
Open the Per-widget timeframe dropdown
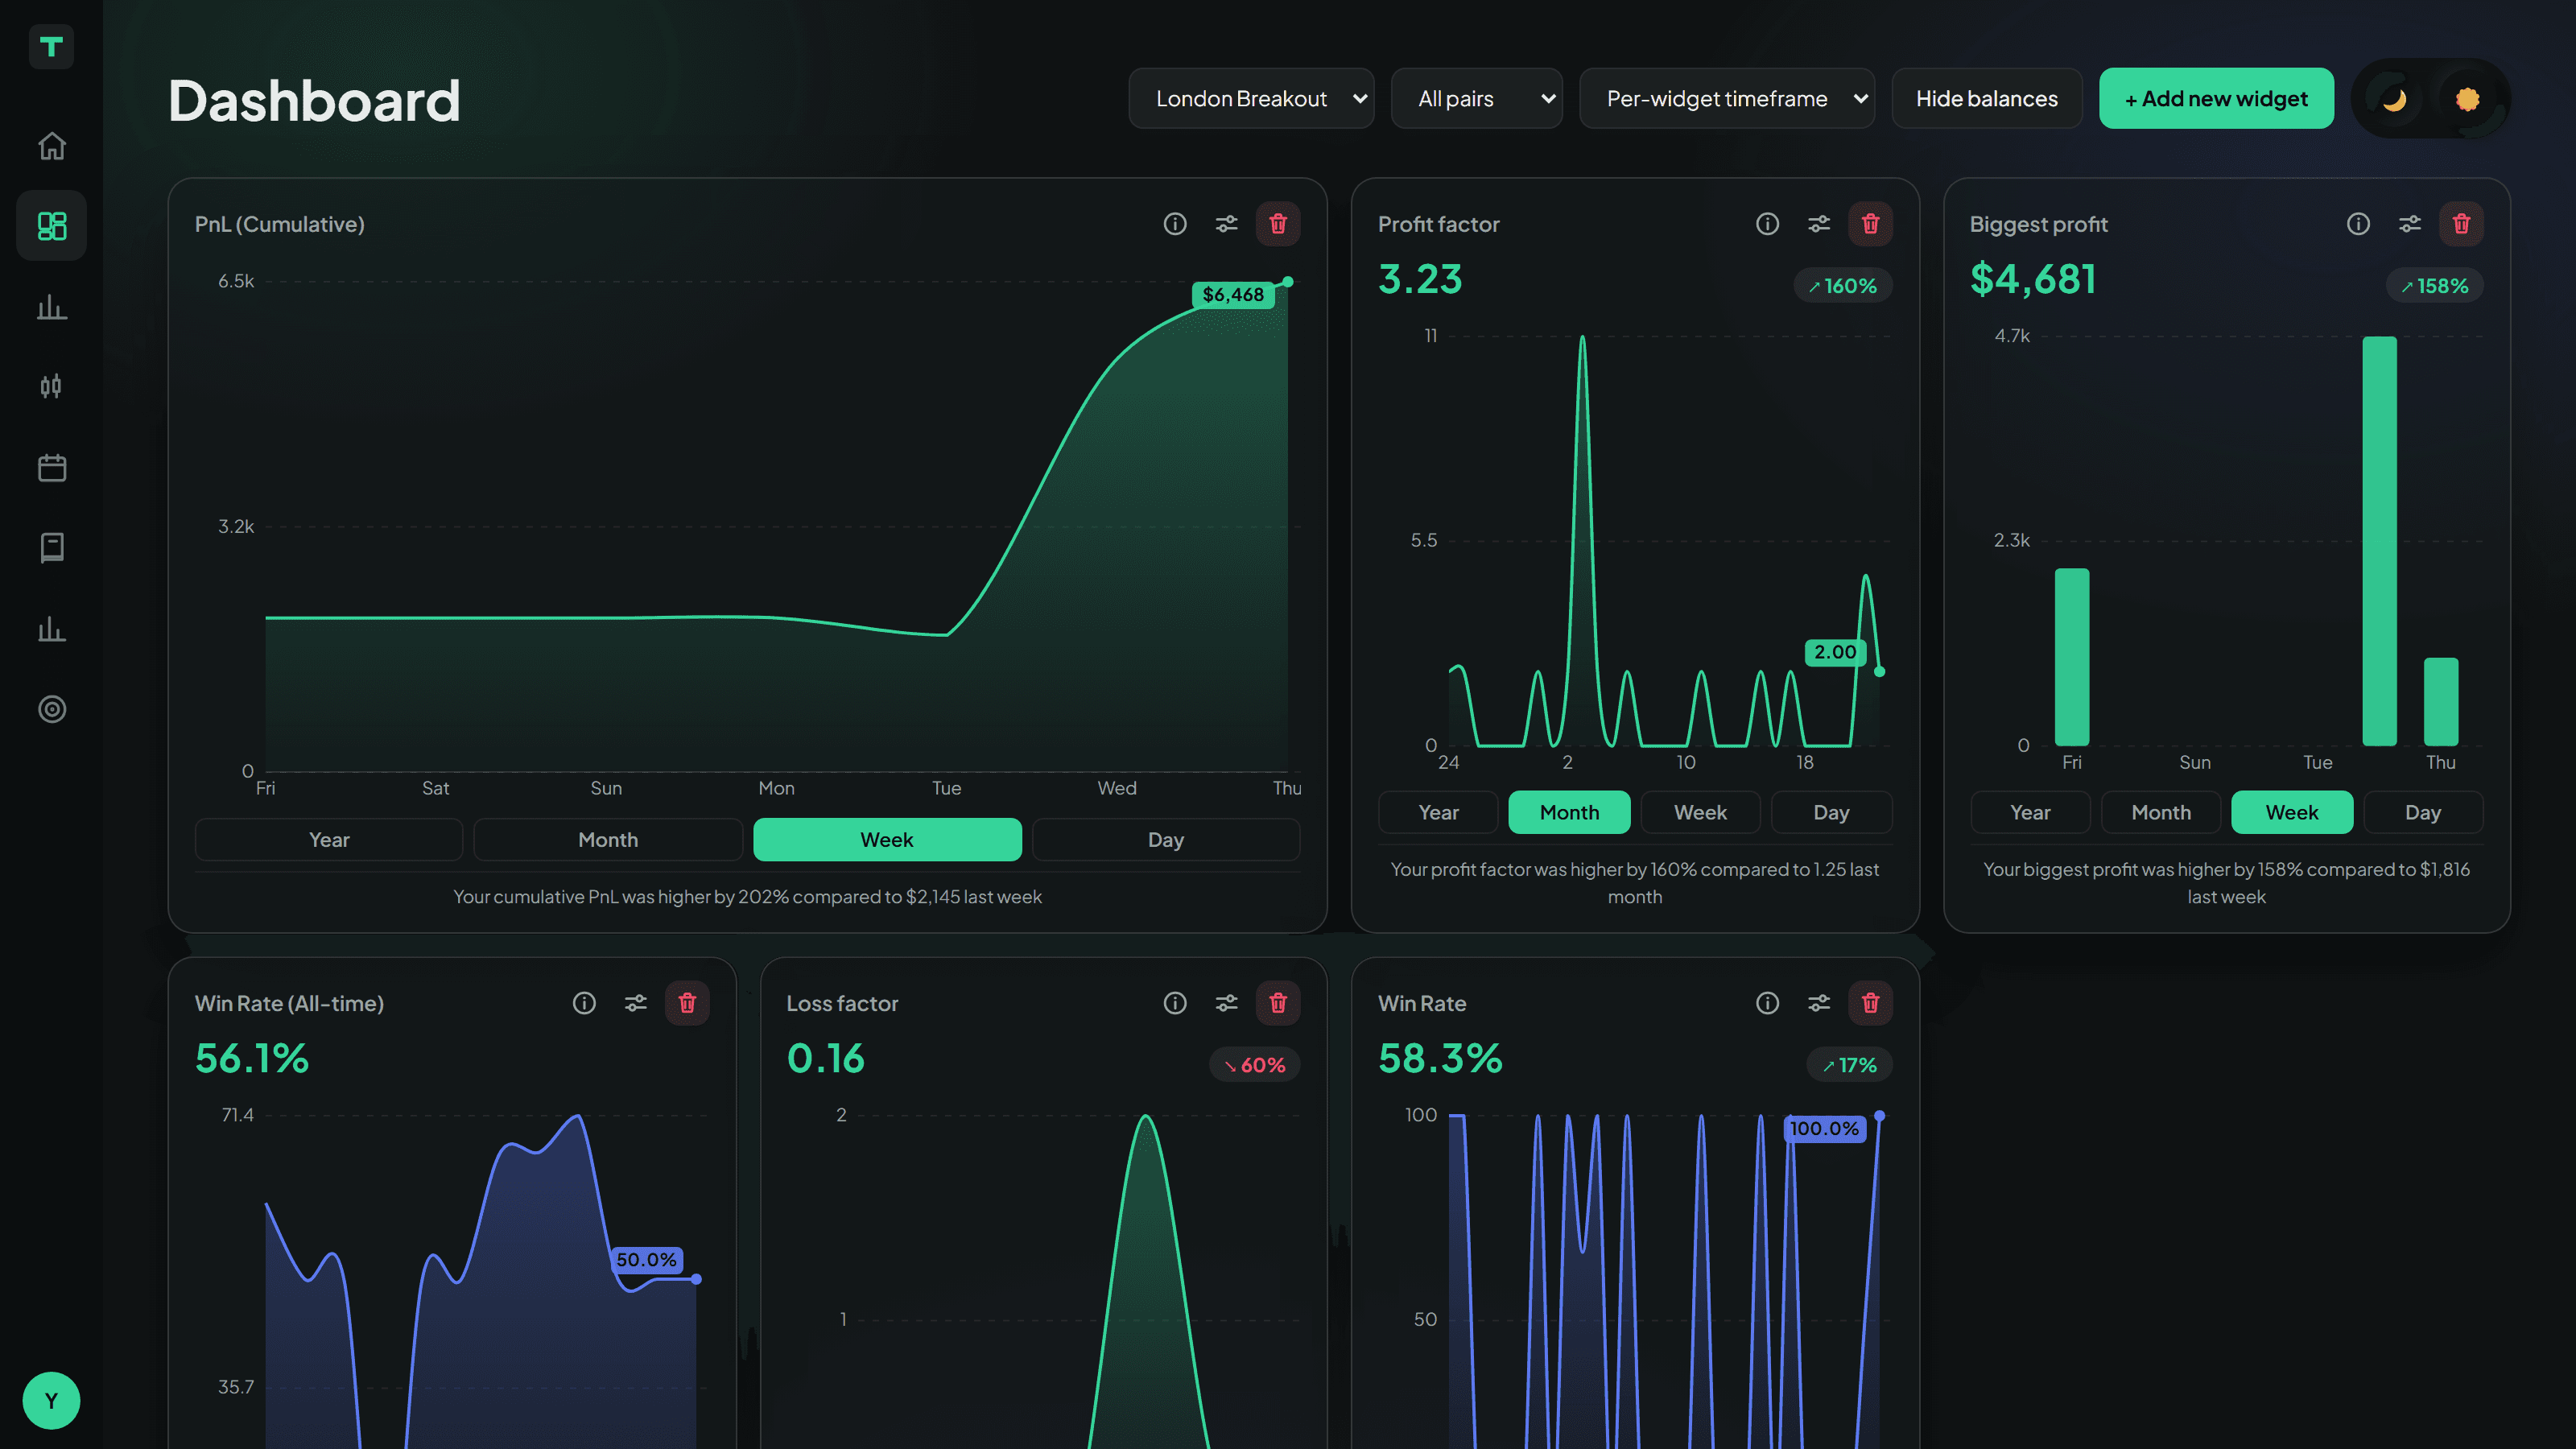point(1727,98)
